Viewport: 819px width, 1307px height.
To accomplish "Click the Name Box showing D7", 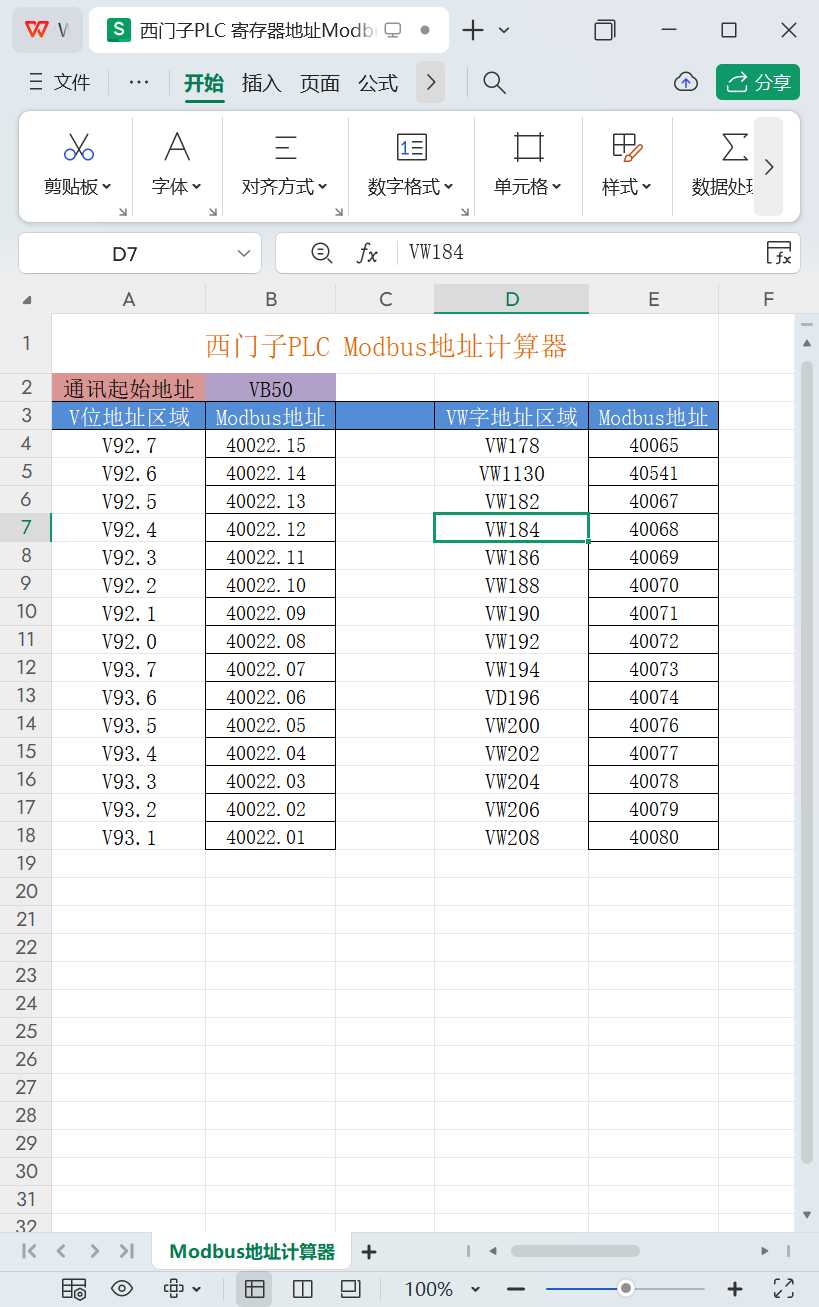I will click(x=125, y=254).
